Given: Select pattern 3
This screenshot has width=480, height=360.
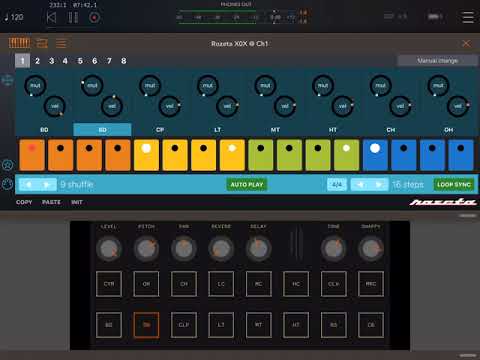Looking at the screenshot, I should pyautogui.click(x=52, y=61).
